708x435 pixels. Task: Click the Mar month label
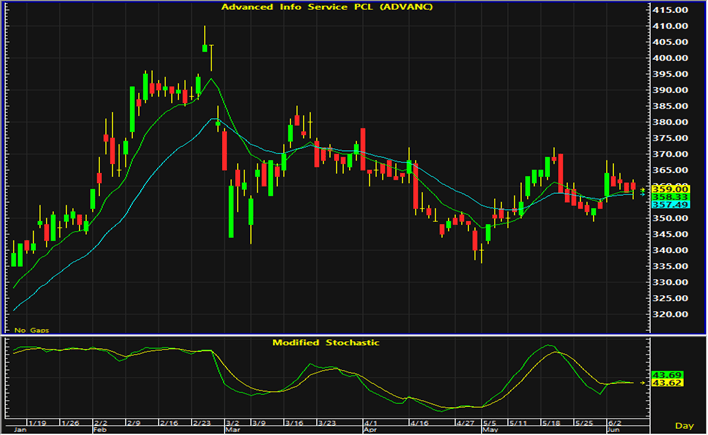pyautogui.click(x=233, y=430)
